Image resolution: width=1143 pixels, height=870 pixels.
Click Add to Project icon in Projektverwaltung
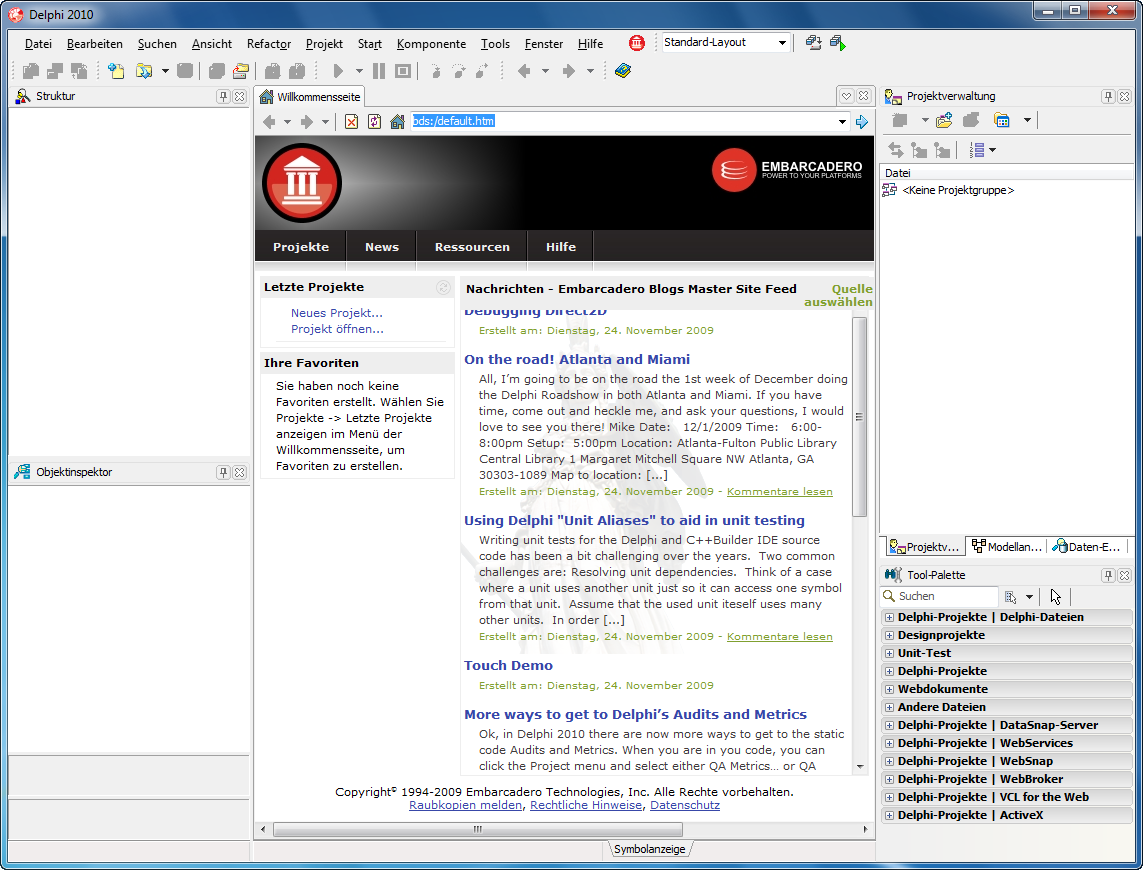[x=944, y=120]
